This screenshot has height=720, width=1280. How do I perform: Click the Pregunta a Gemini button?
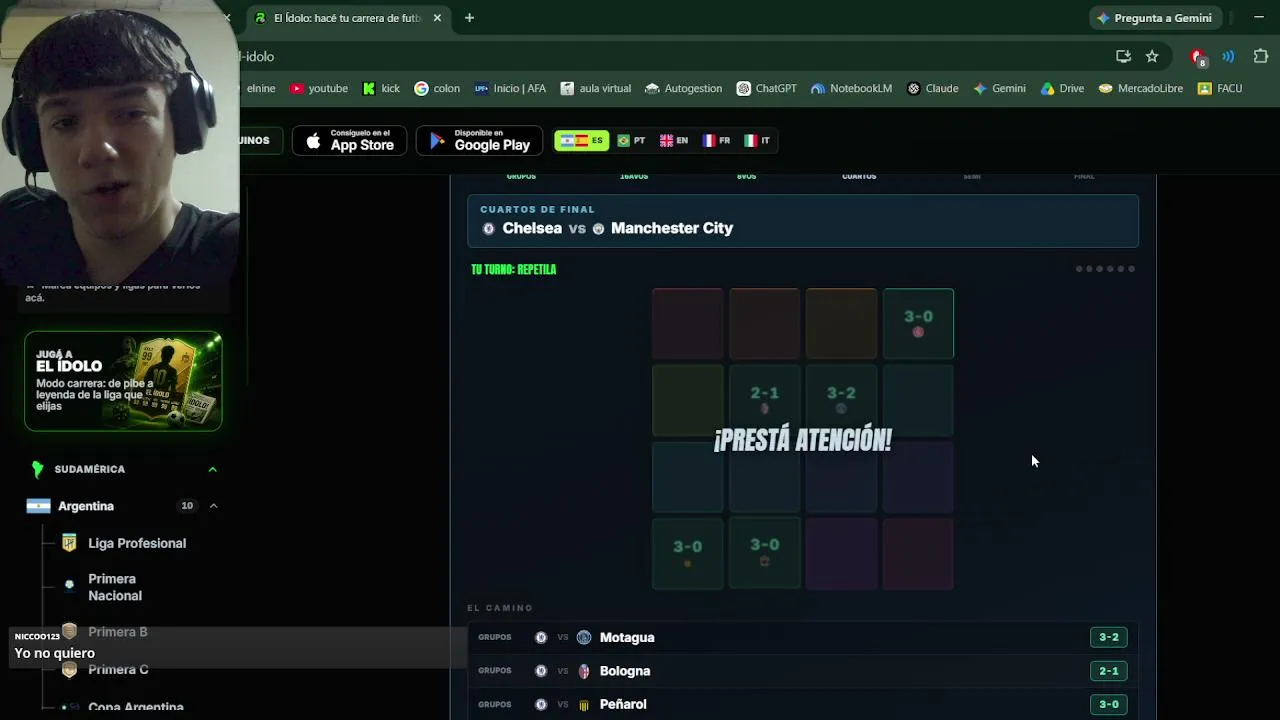1154,18
